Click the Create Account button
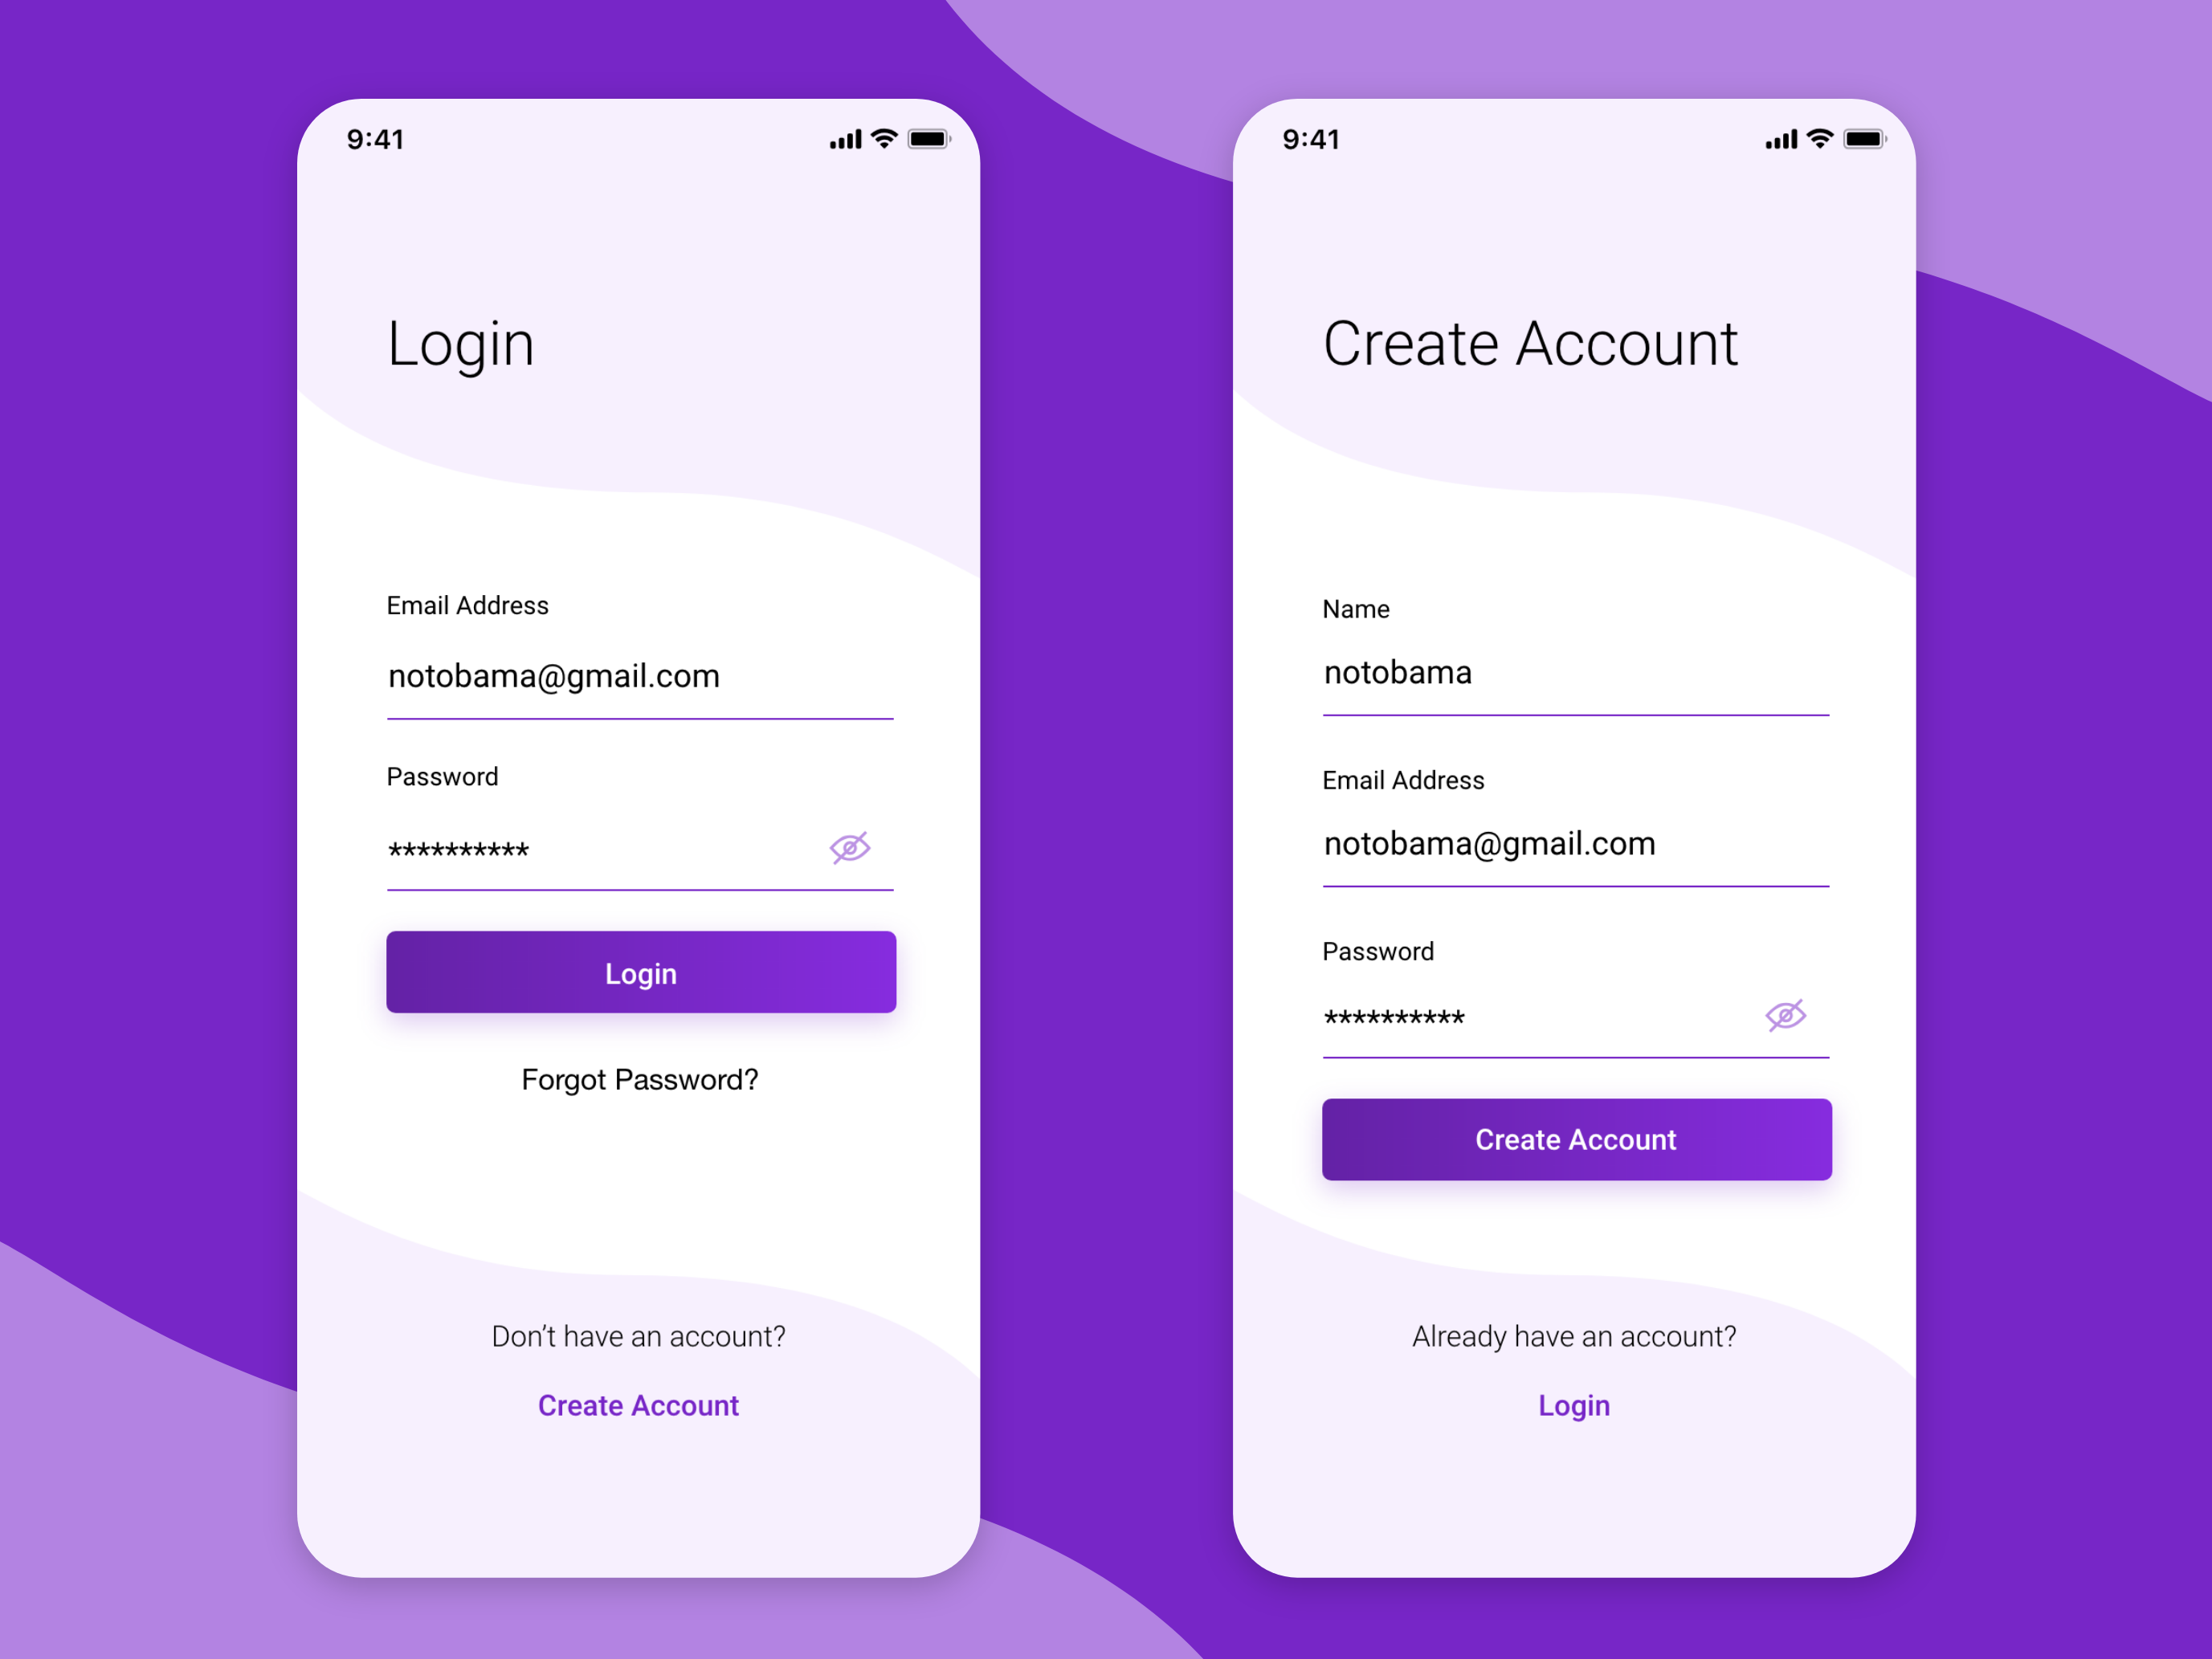2212x1659 pixels. pos(1569,1138)
